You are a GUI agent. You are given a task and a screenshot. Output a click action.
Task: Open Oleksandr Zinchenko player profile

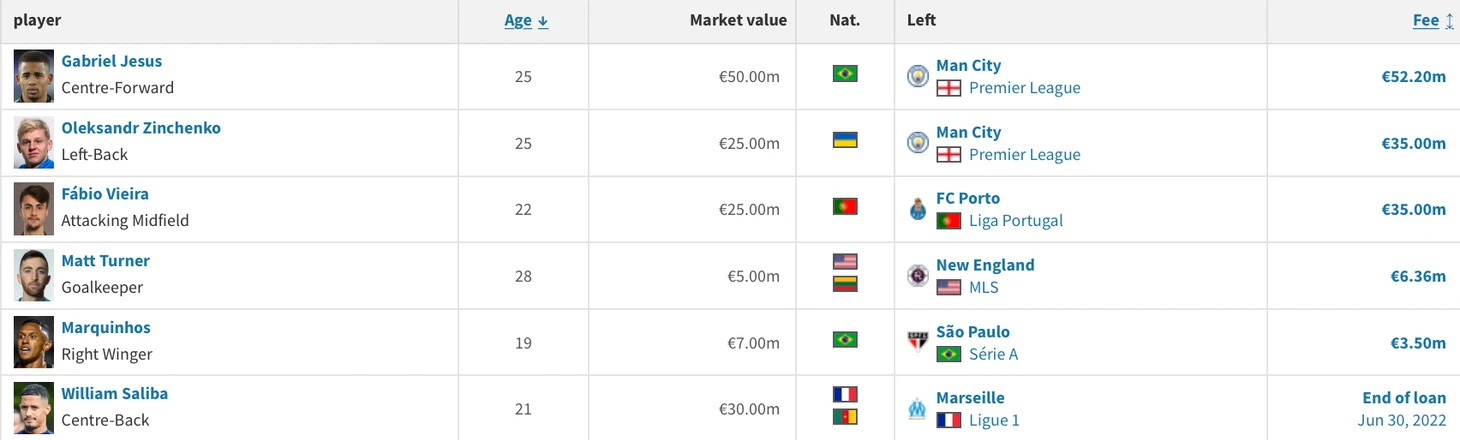point(141,128)
